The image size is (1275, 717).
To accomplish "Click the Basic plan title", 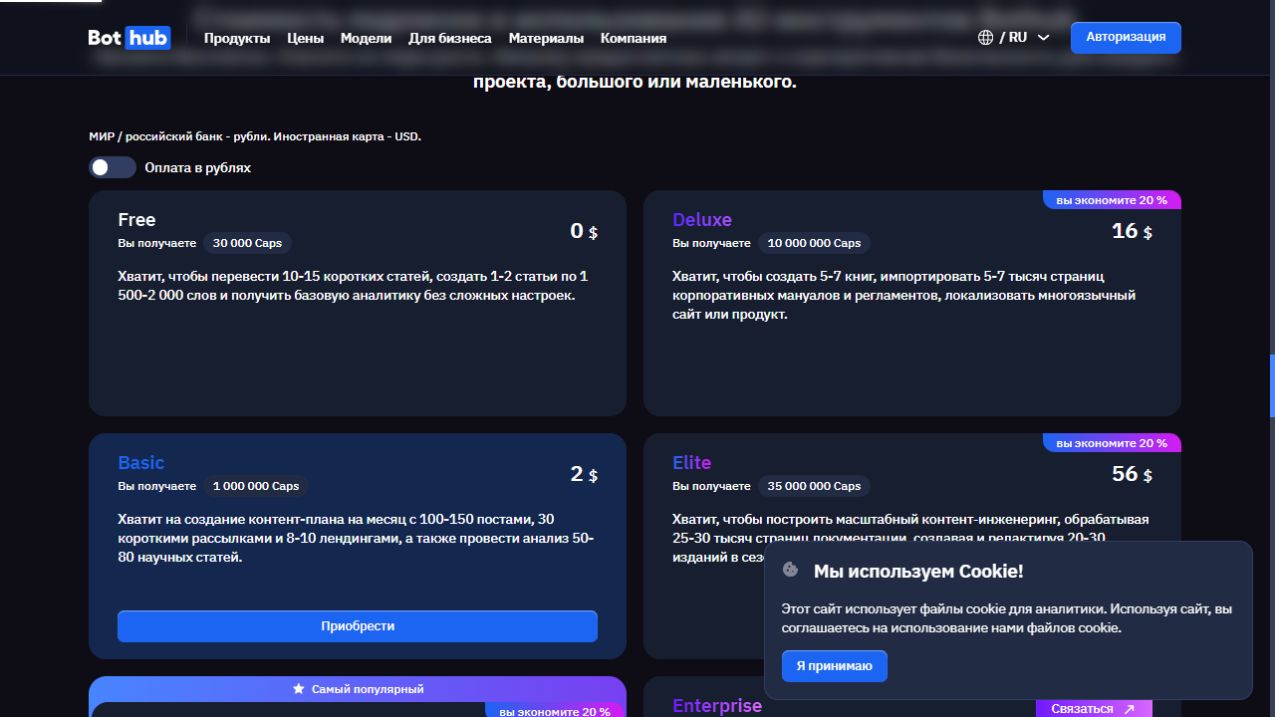I will tap(141, 463).
